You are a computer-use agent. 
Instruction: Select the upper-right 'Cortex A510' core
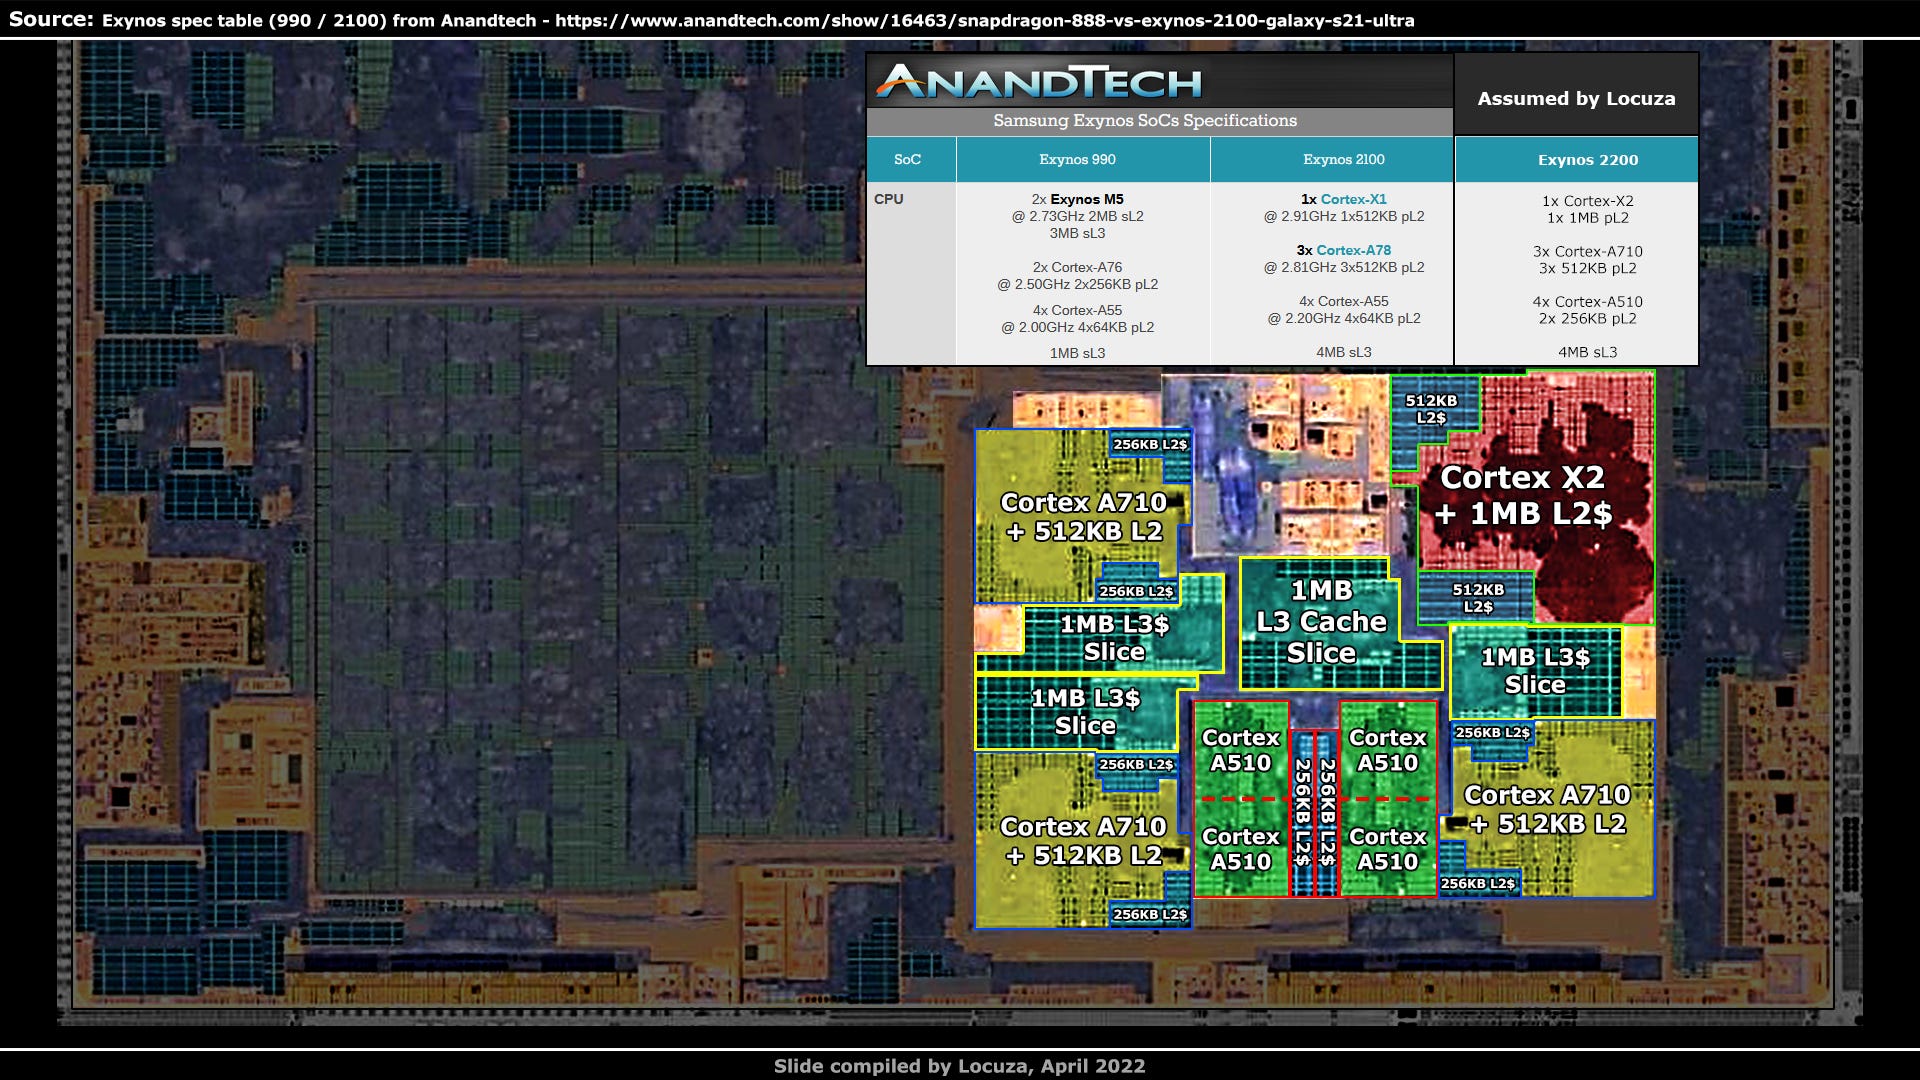pos(1387,750)
